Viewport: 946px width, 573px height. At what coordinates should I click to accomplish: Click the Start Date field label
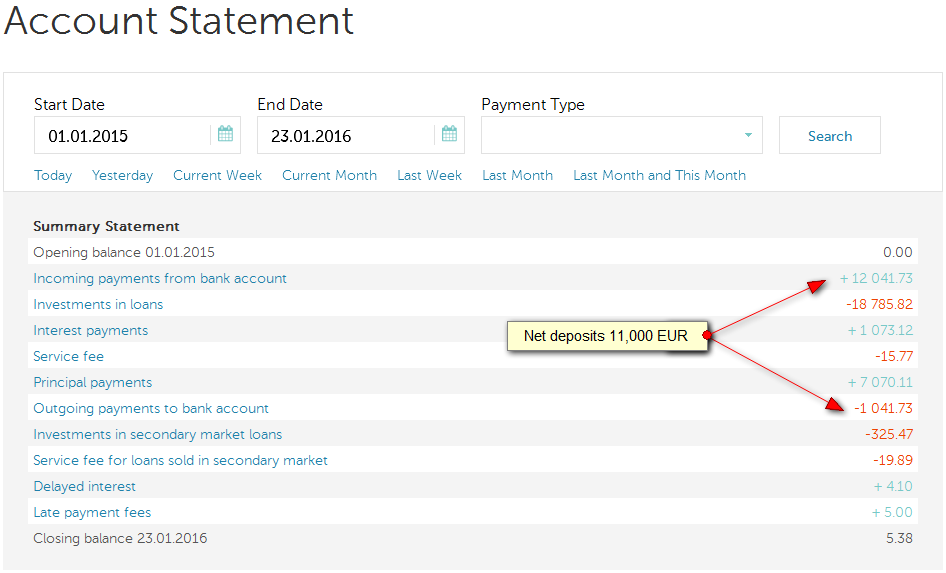point(69,104)
